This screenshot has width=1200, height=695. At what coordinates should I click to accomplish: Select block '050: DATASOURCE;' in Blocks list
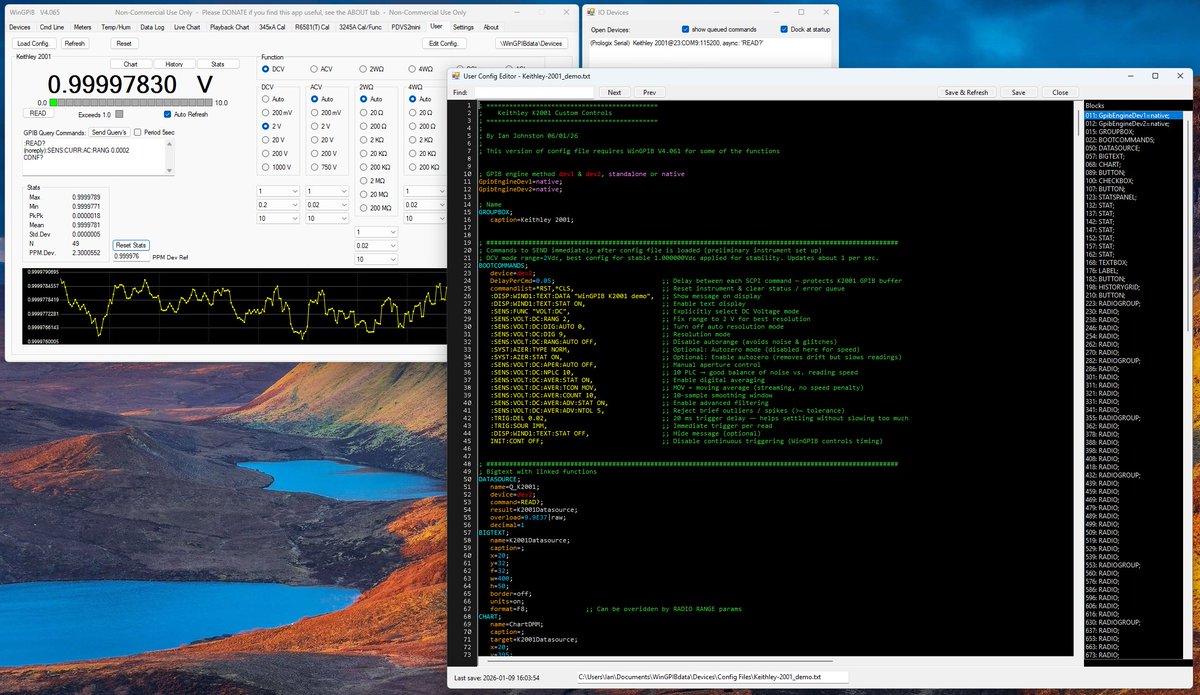point(1114,148)
